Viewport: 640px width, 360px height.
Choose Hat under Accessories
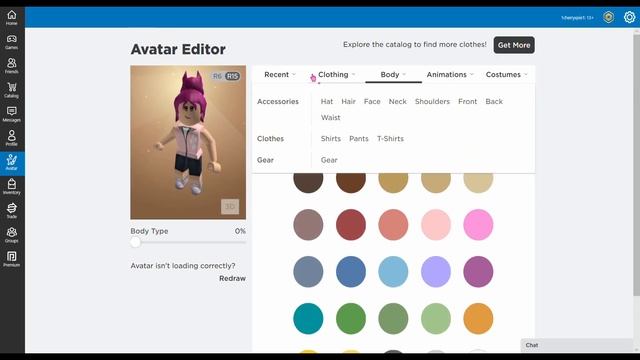click(327, 102)
